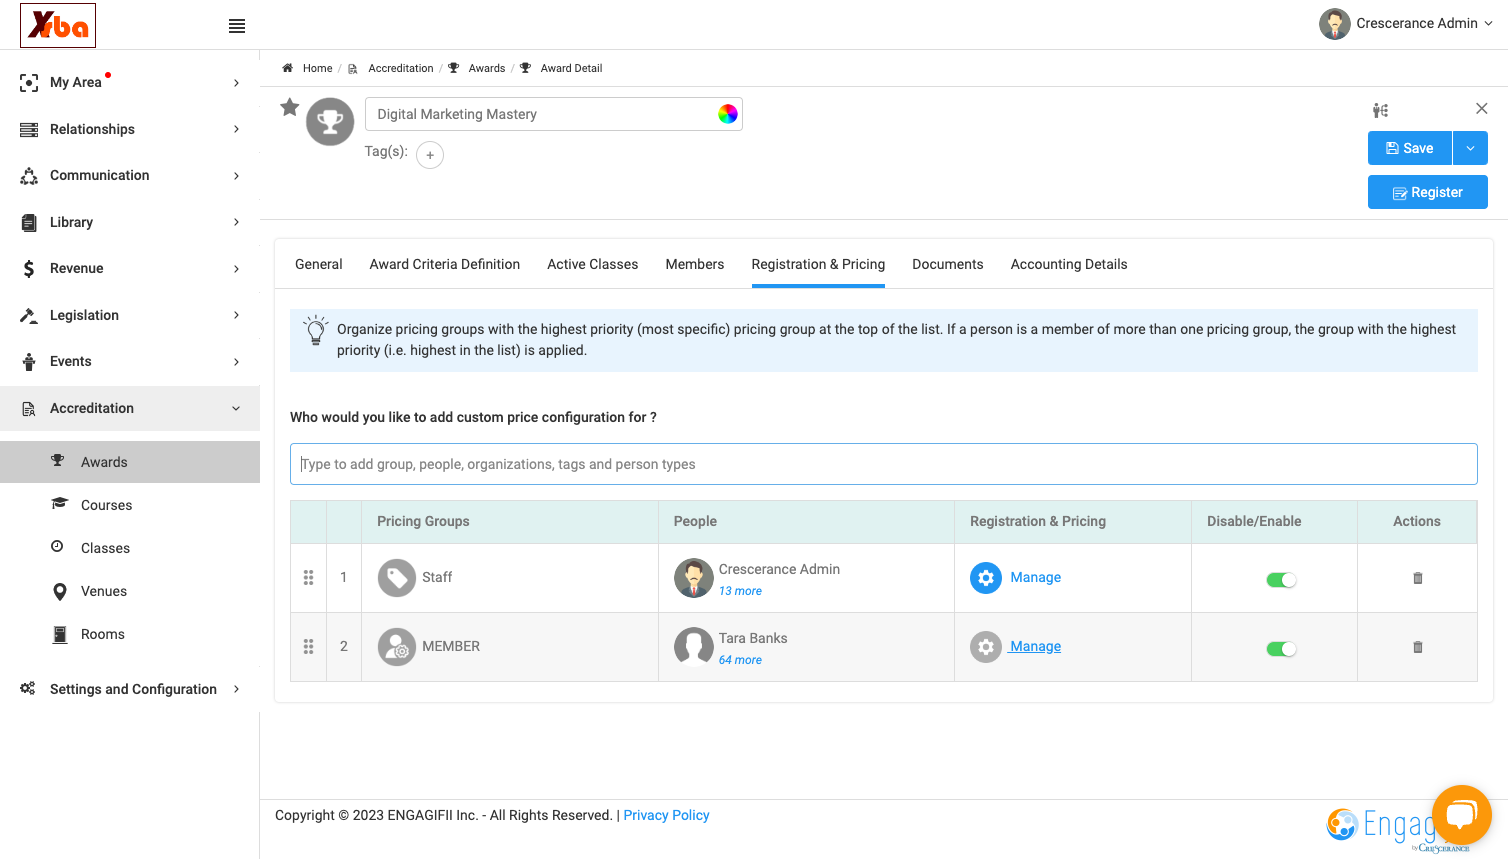Open Save dropdown arrow
This screenshot has height=861, width=1508.
[x=1470, y=148]
